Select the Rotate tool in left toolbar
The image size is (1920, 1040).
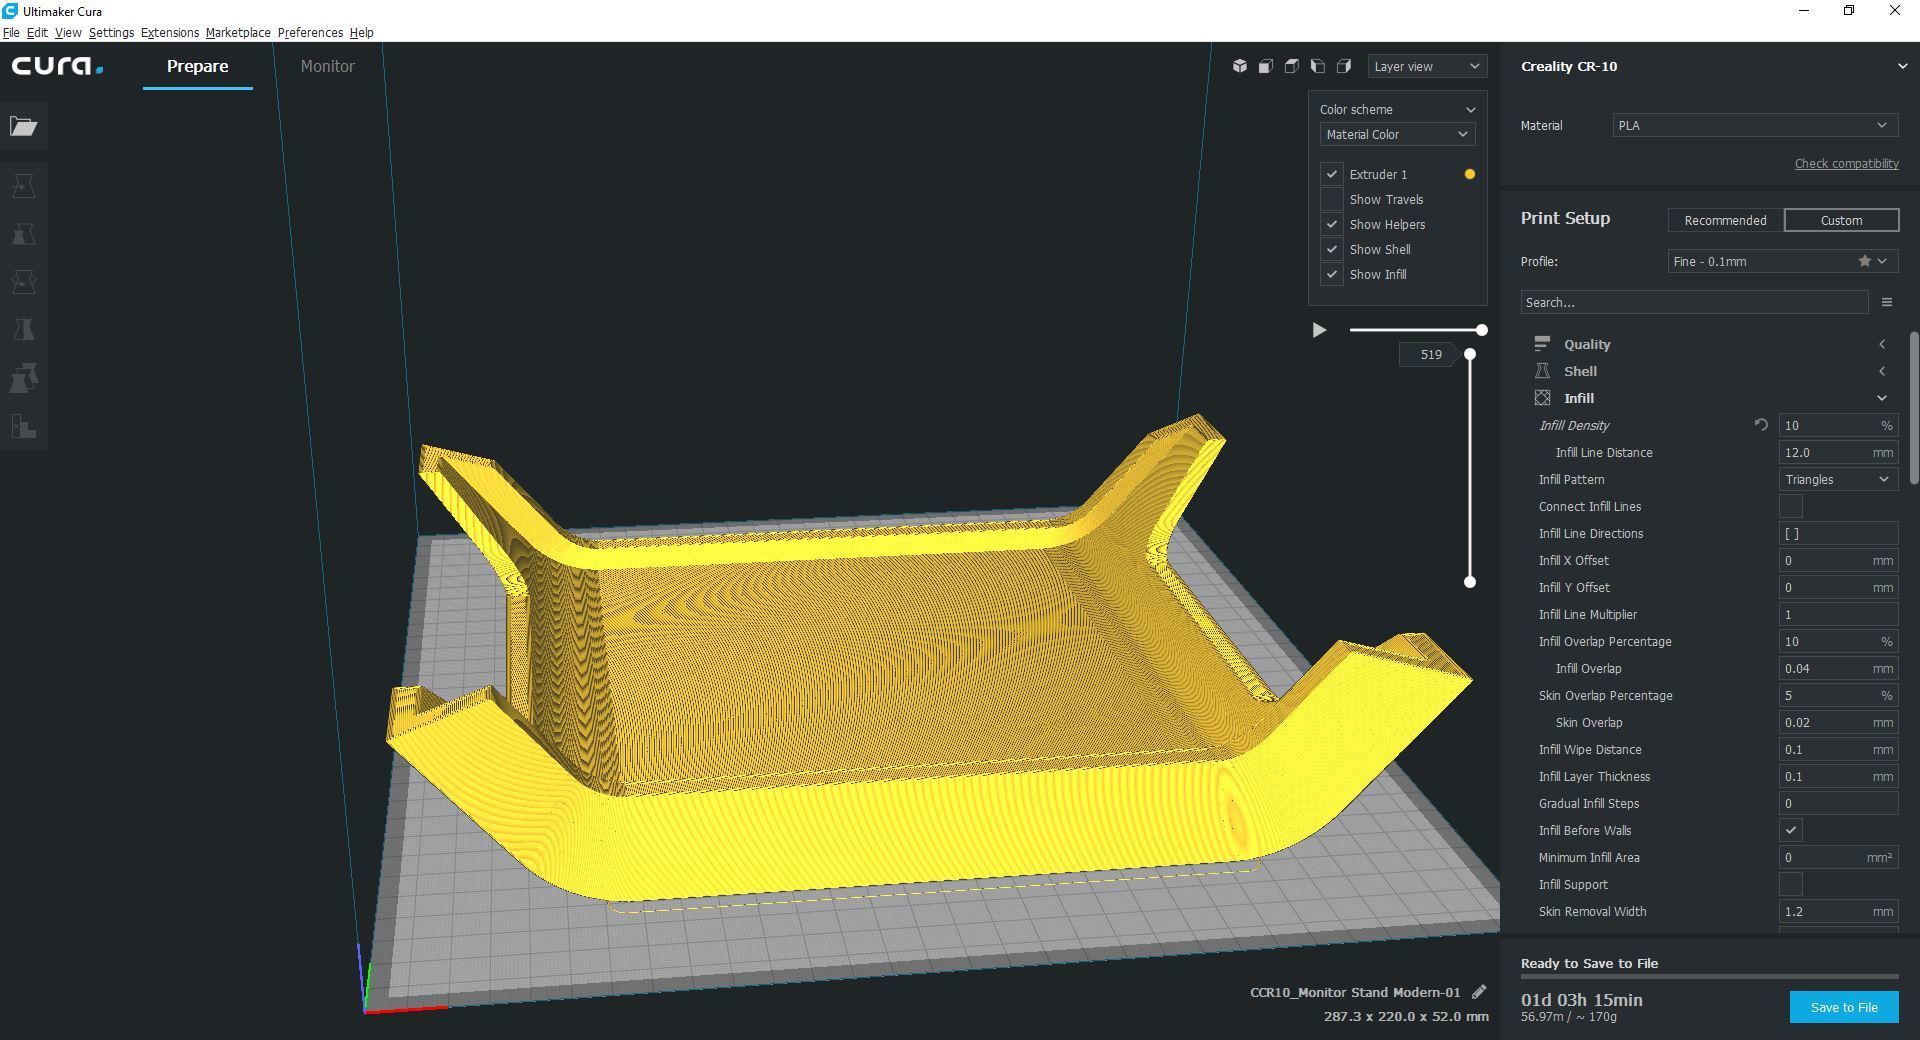(x=24, y=282)
